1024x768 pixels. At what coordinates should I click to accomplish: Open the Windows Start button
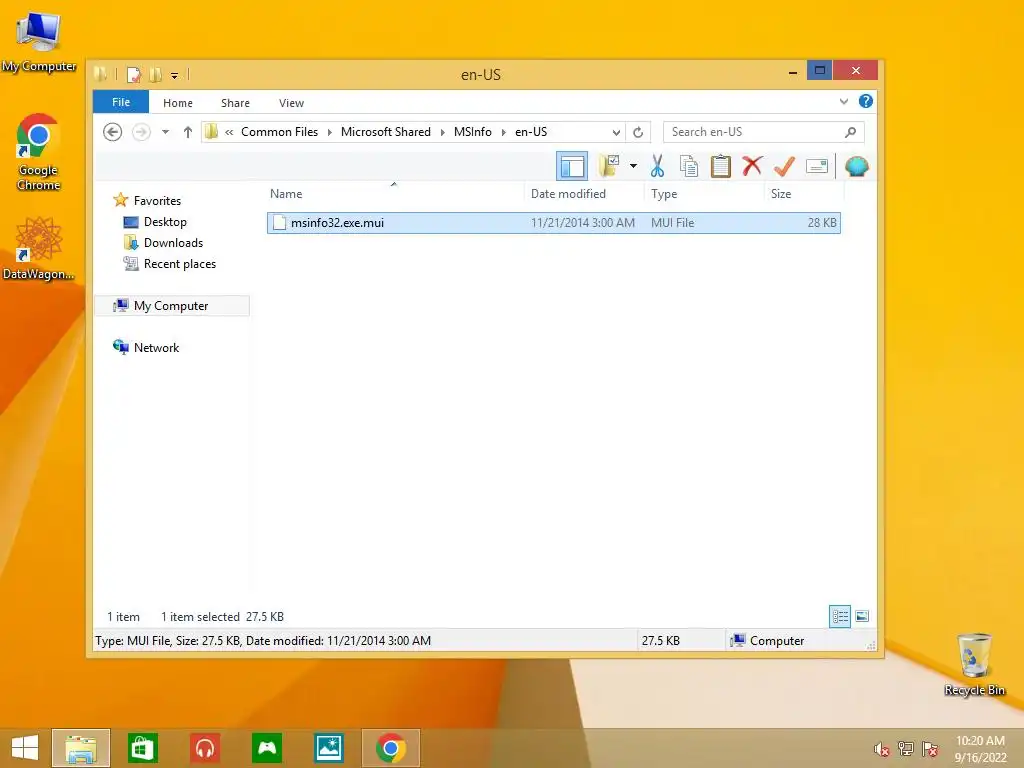(25, 748)
